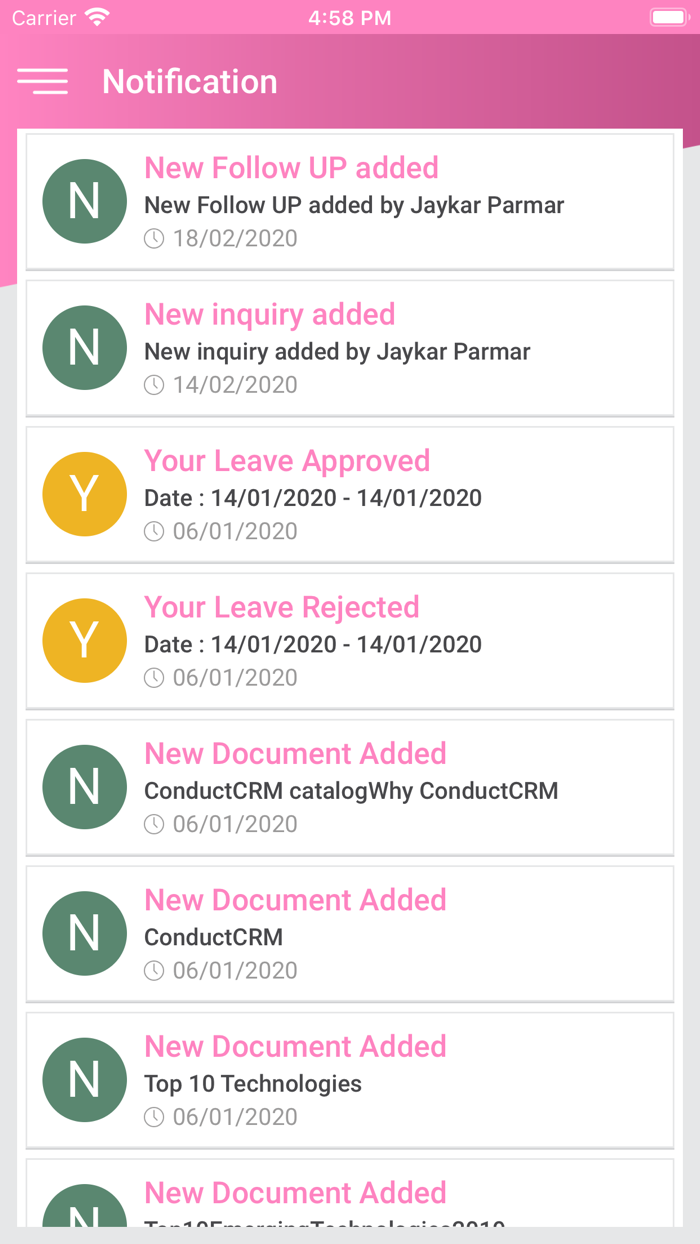This screenshot has width=700, height=1244.
Task: Click the N avatar beside New inquiry added
Action: (x=84, y=347)
